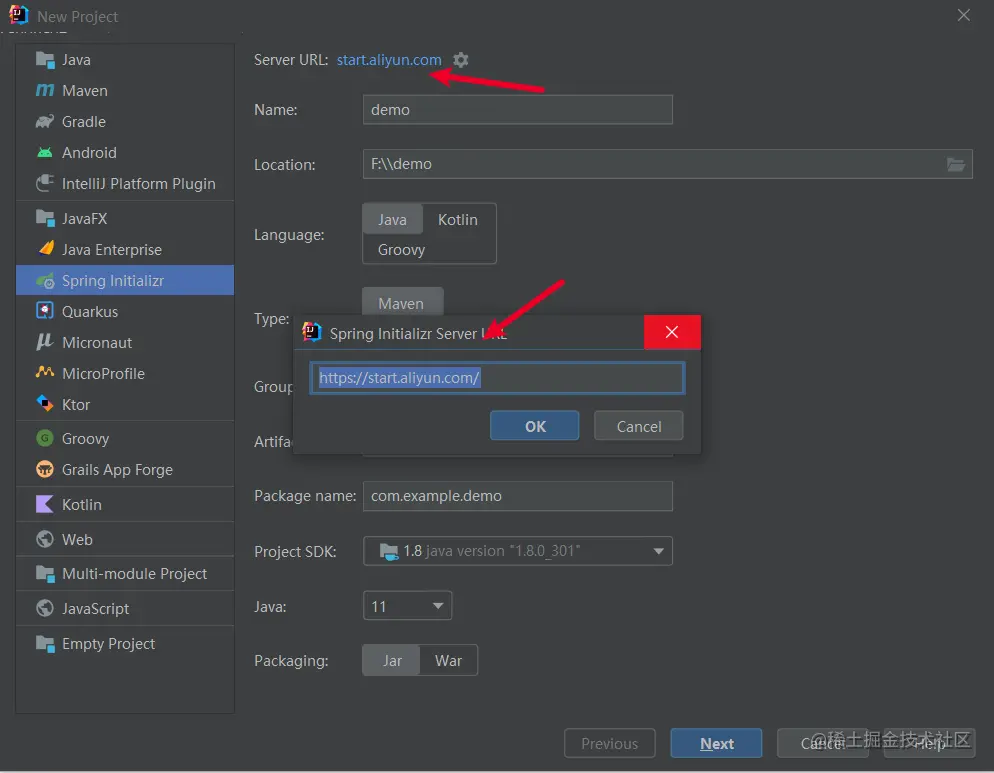Choose the Maven icon in sidebar
Screen dimensions: 994x773
tap(45, 91)
